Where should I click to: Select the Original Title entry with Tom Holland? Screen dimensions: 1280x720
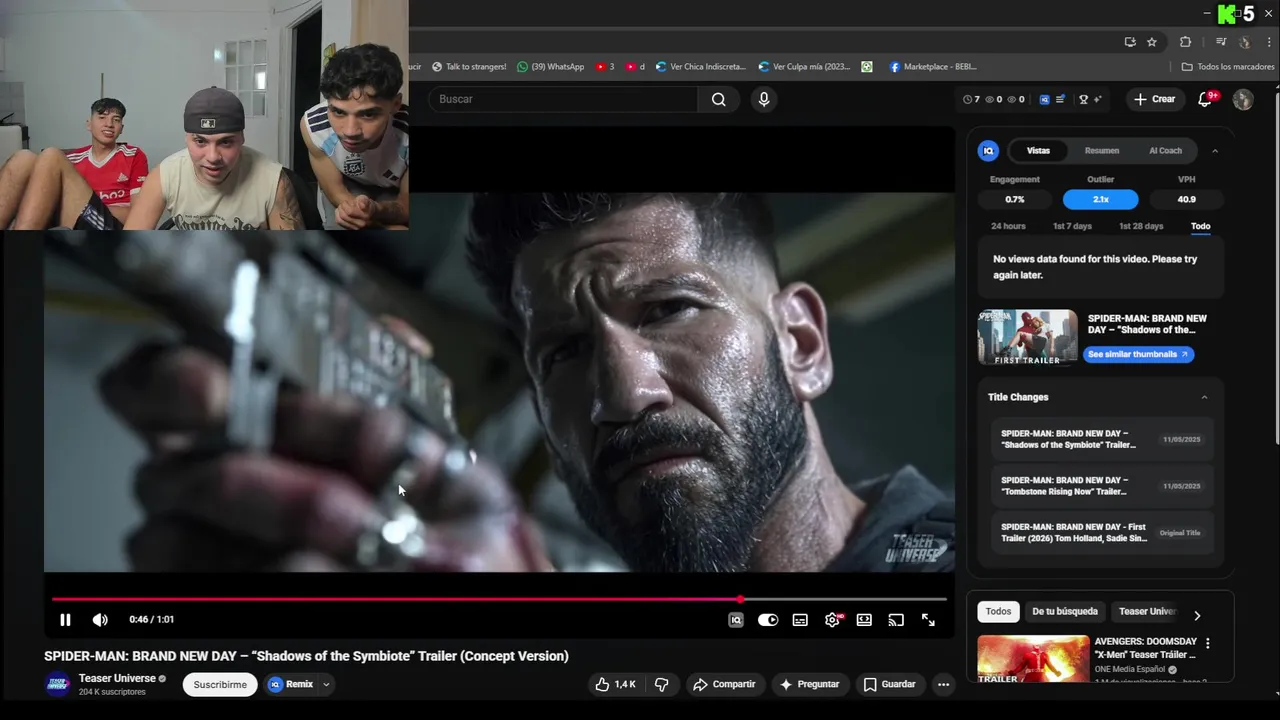1101,532
